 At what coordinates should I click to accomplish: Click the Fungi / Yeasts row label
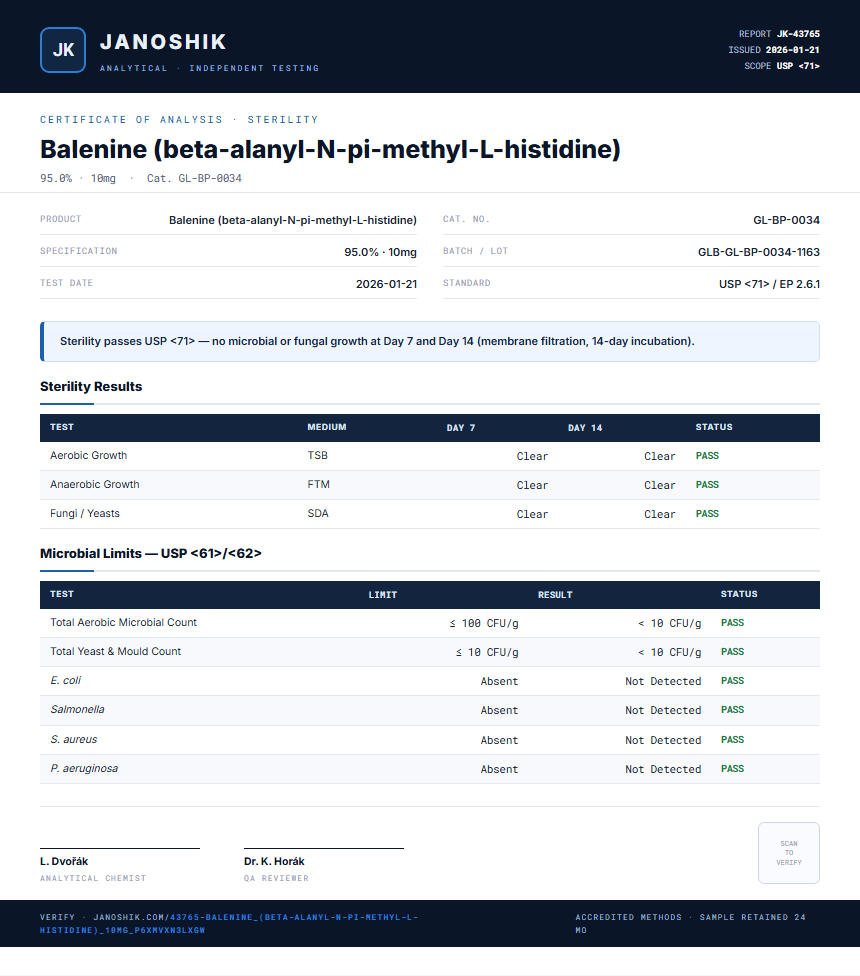(85, 514)
